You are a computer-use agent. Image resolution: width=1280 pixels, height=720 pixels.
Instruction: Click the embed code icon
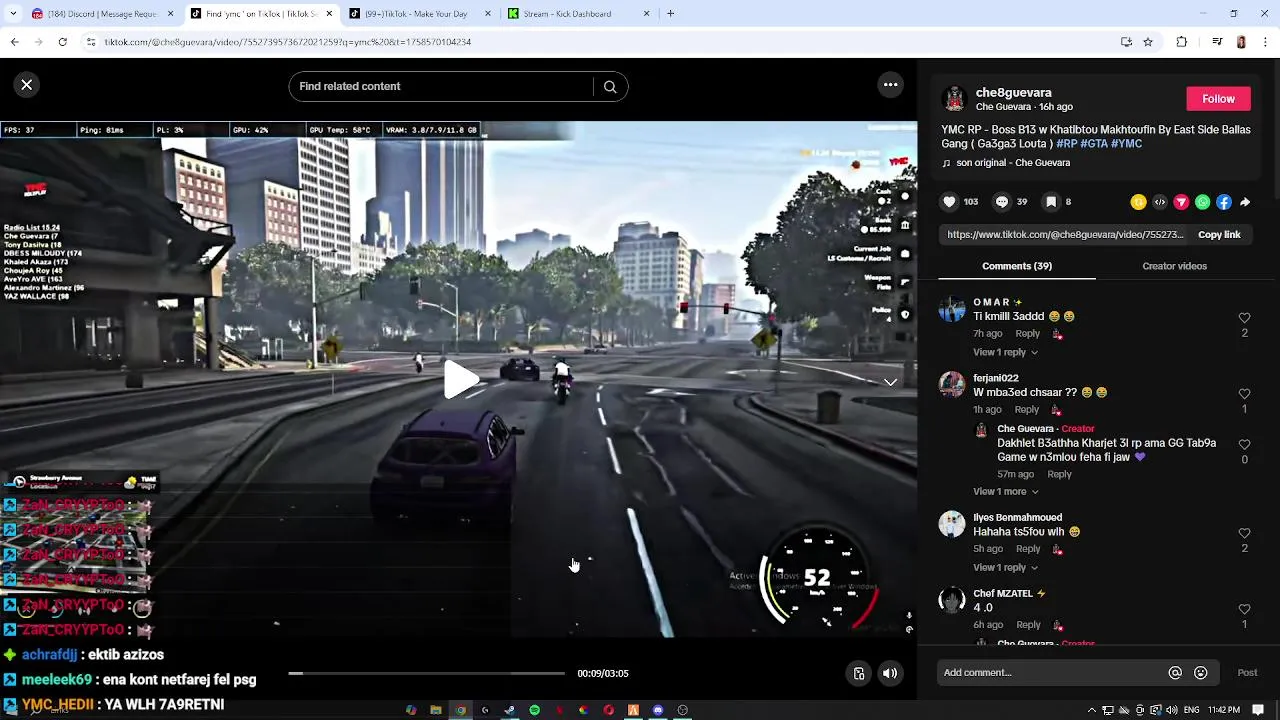1160,202
